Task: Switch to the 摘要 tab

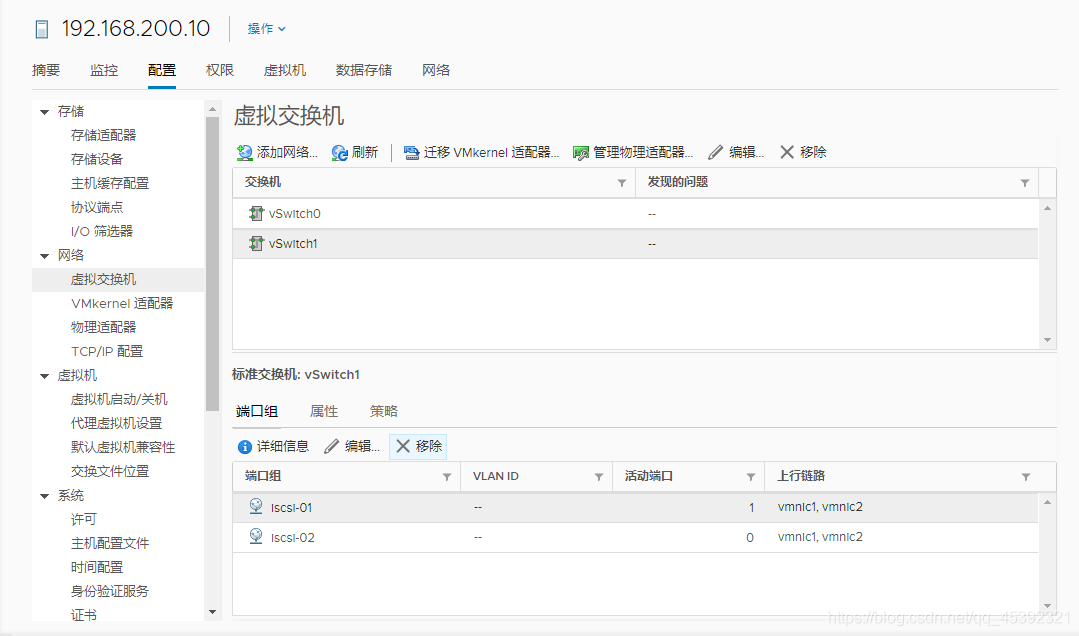Action: pos(46,70)
